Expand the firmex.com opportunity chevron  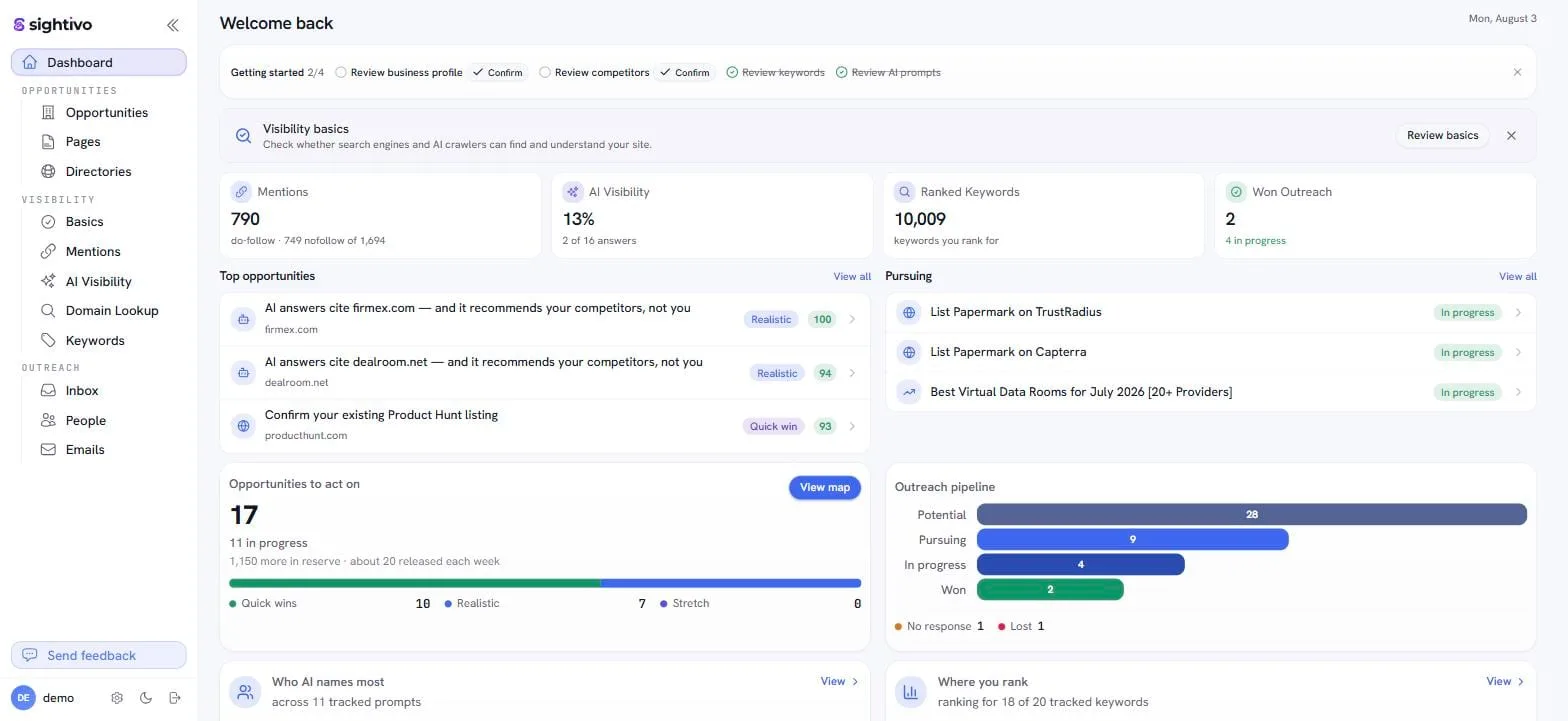pyautogui.click(x=852, y=319)
